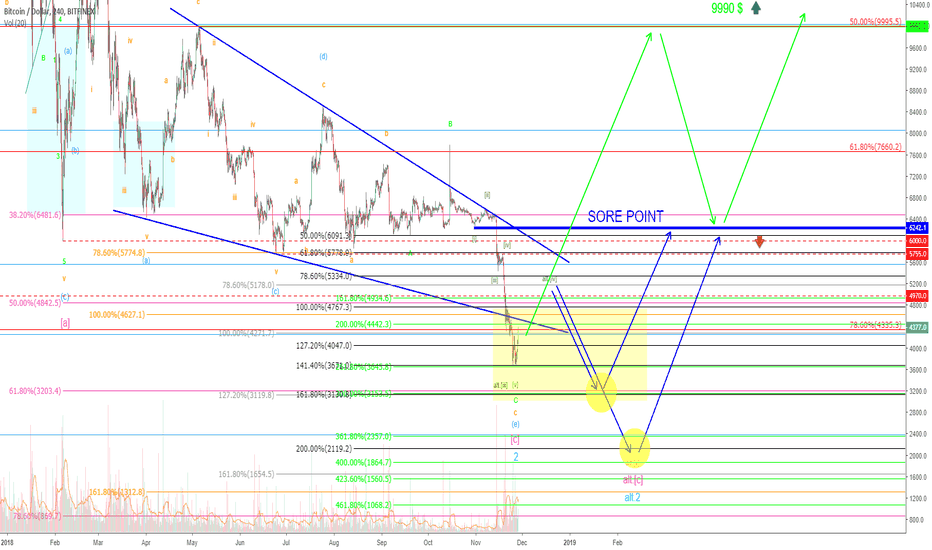Click the pink alt [c] wave label
The image size is (932, 550).
pos(632,479)
